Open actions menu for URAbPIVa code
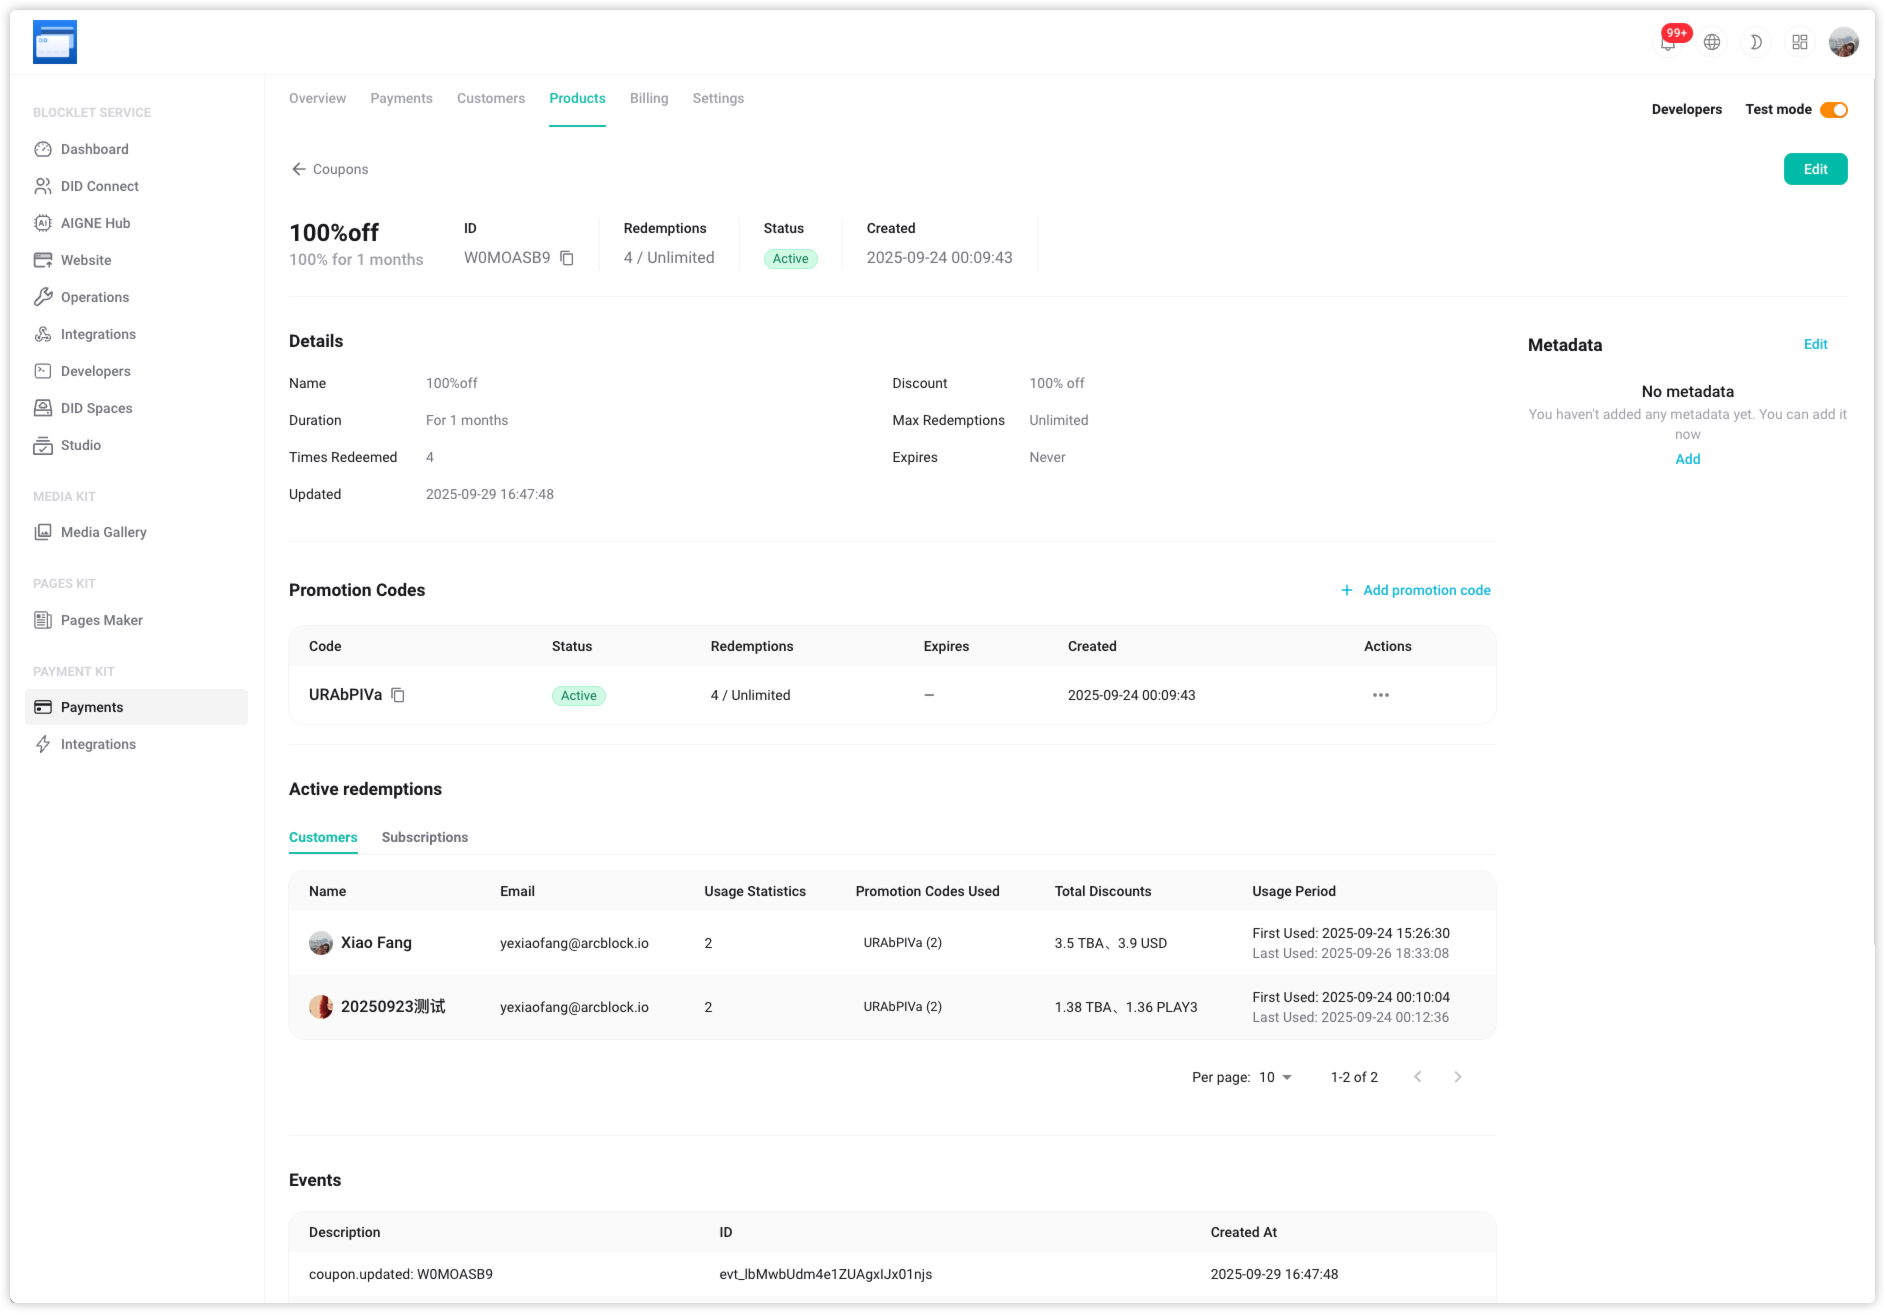The width and height of the screenshot is (1885, 1313). (1380, 695)
